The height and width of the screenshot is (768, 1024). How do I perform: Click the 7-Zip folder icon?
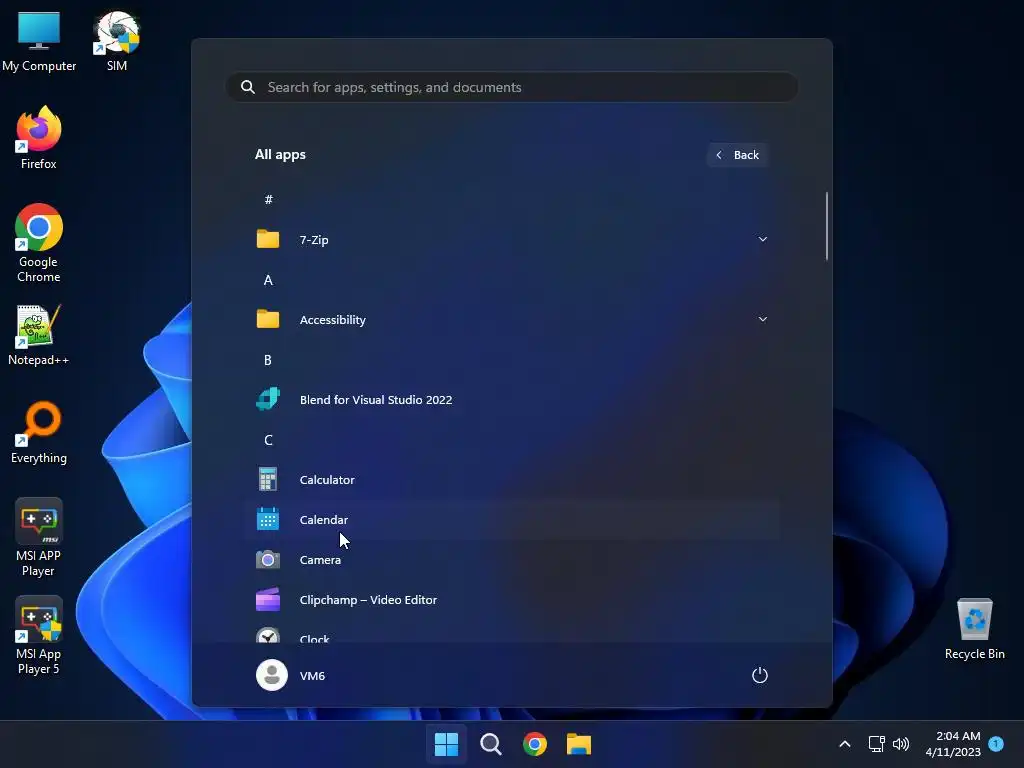268,239
